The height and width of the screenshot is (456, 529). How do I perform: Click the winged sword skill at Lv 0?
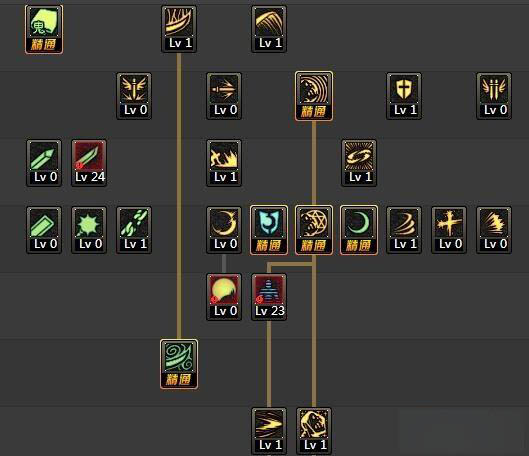[134, 96]
